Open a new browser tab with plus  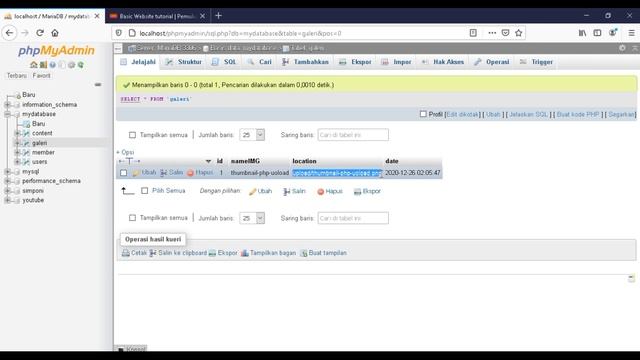coord(218,16)
